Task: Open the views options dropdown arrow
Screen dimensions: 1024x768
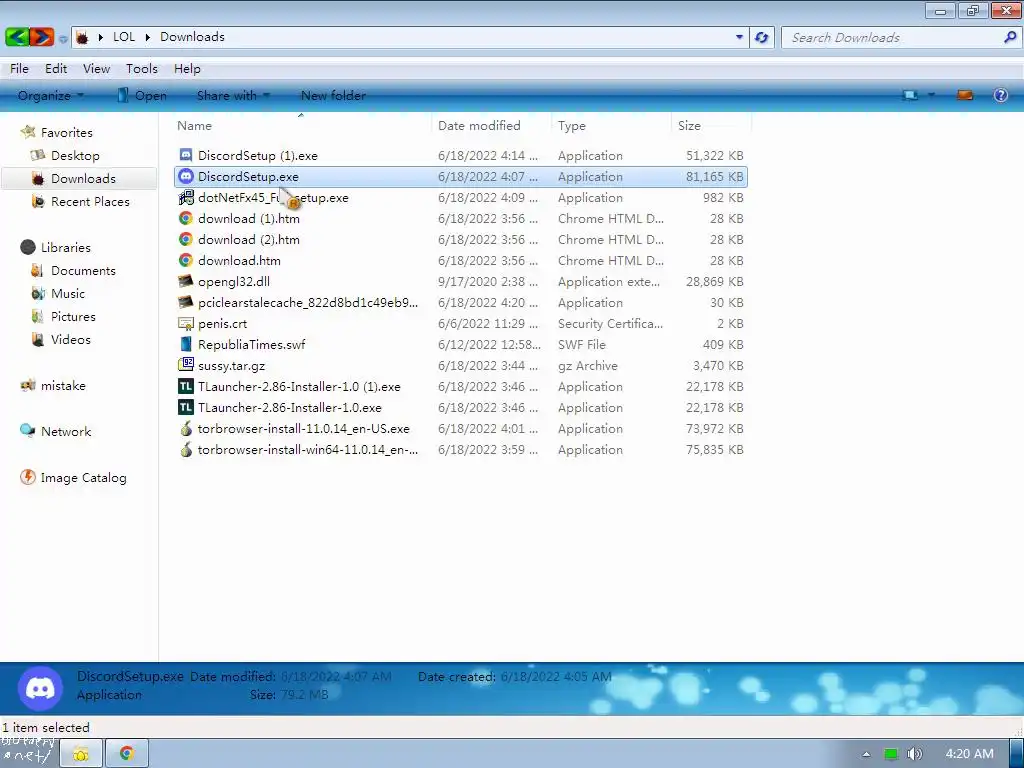Action: point(931,95)
